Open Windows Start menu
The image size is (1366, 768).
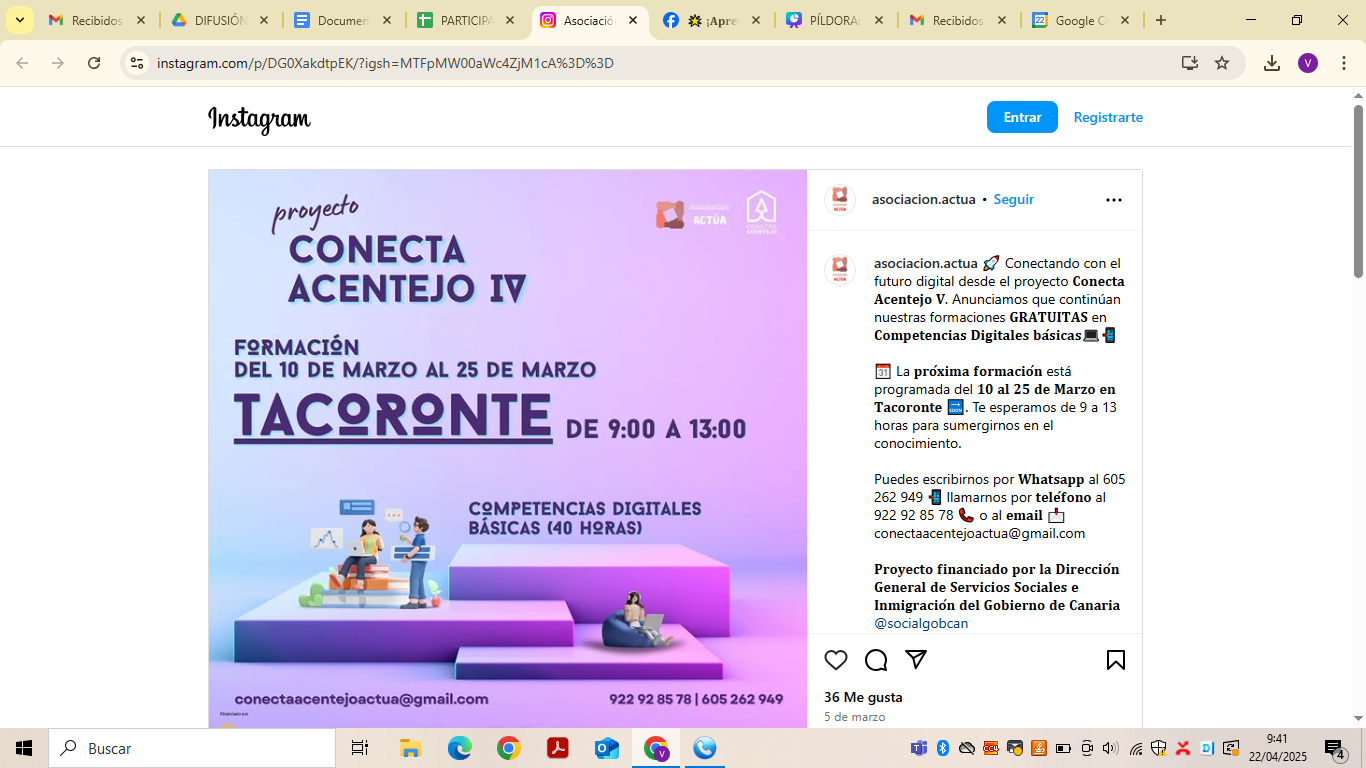(24, 748)
